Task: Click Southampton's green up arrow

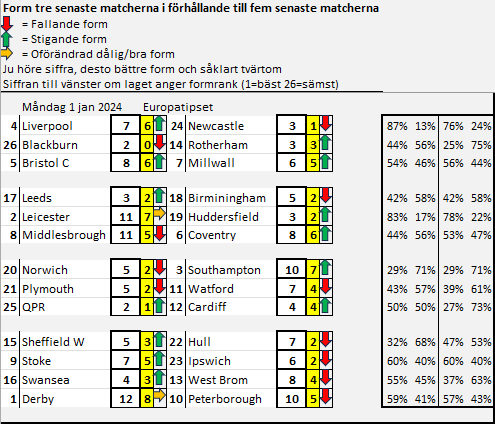Action: tap(326, 268)
